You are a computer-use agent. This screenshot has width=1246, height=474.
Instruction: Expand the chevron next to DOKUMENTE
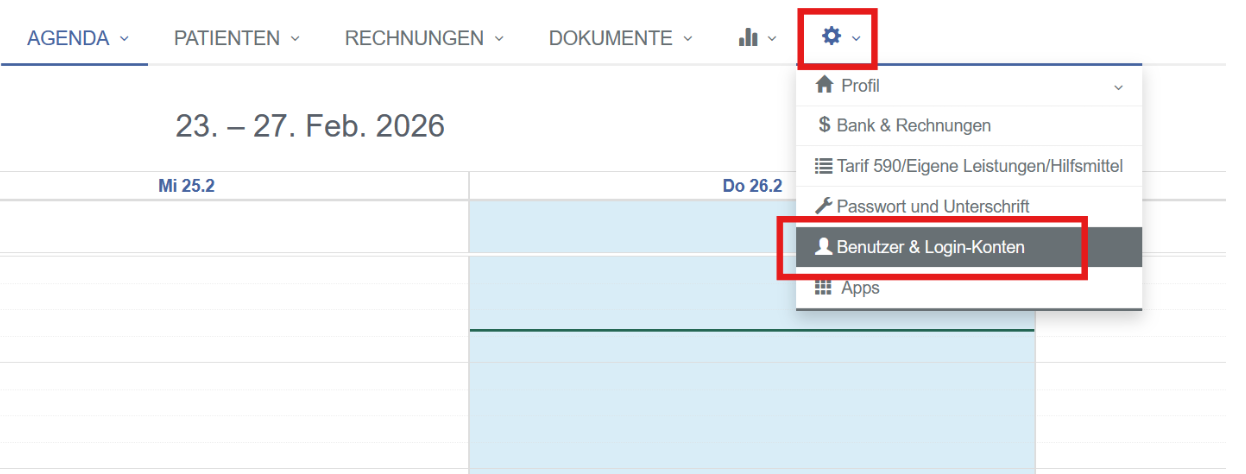[x=688, y=39]
